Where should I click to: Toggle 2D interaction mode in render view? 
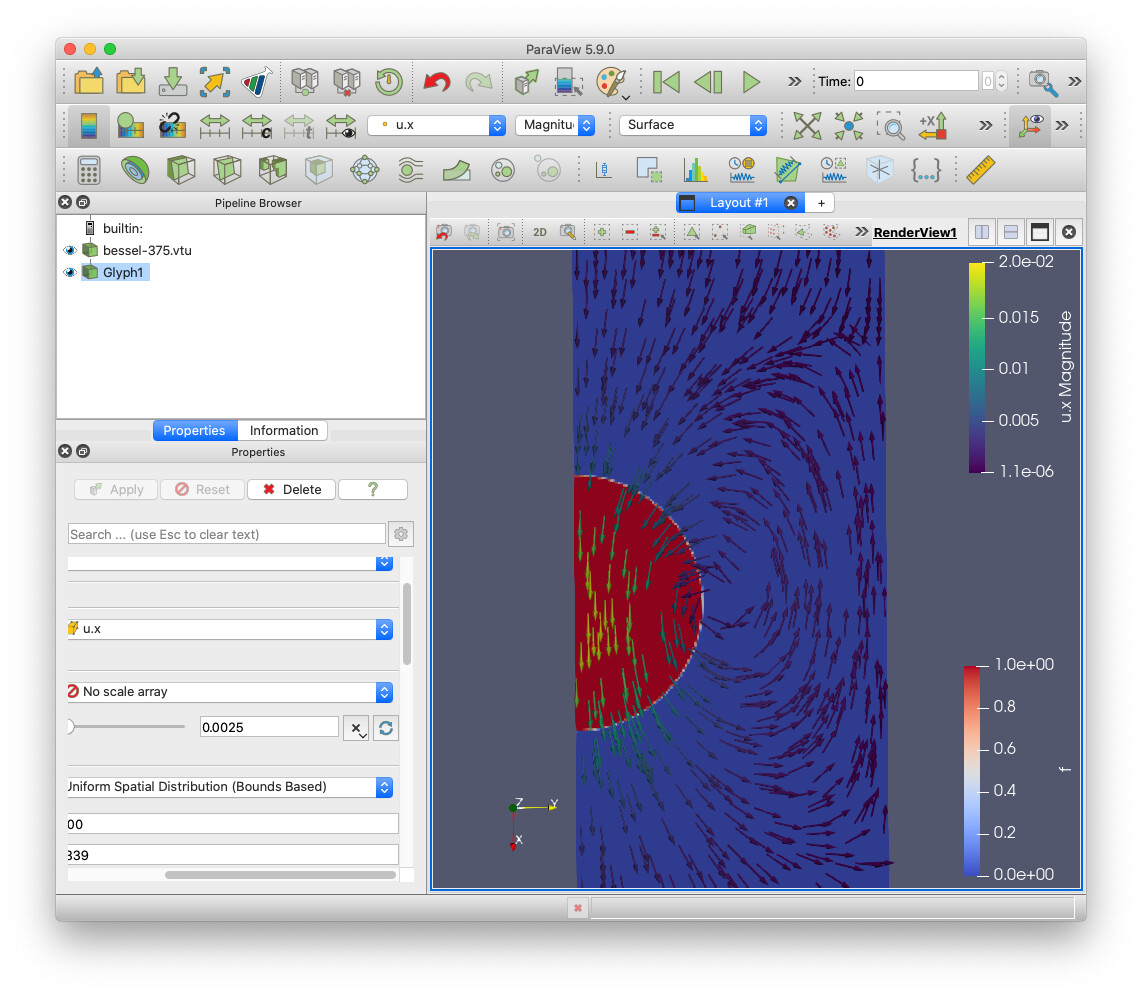point(539,232)
